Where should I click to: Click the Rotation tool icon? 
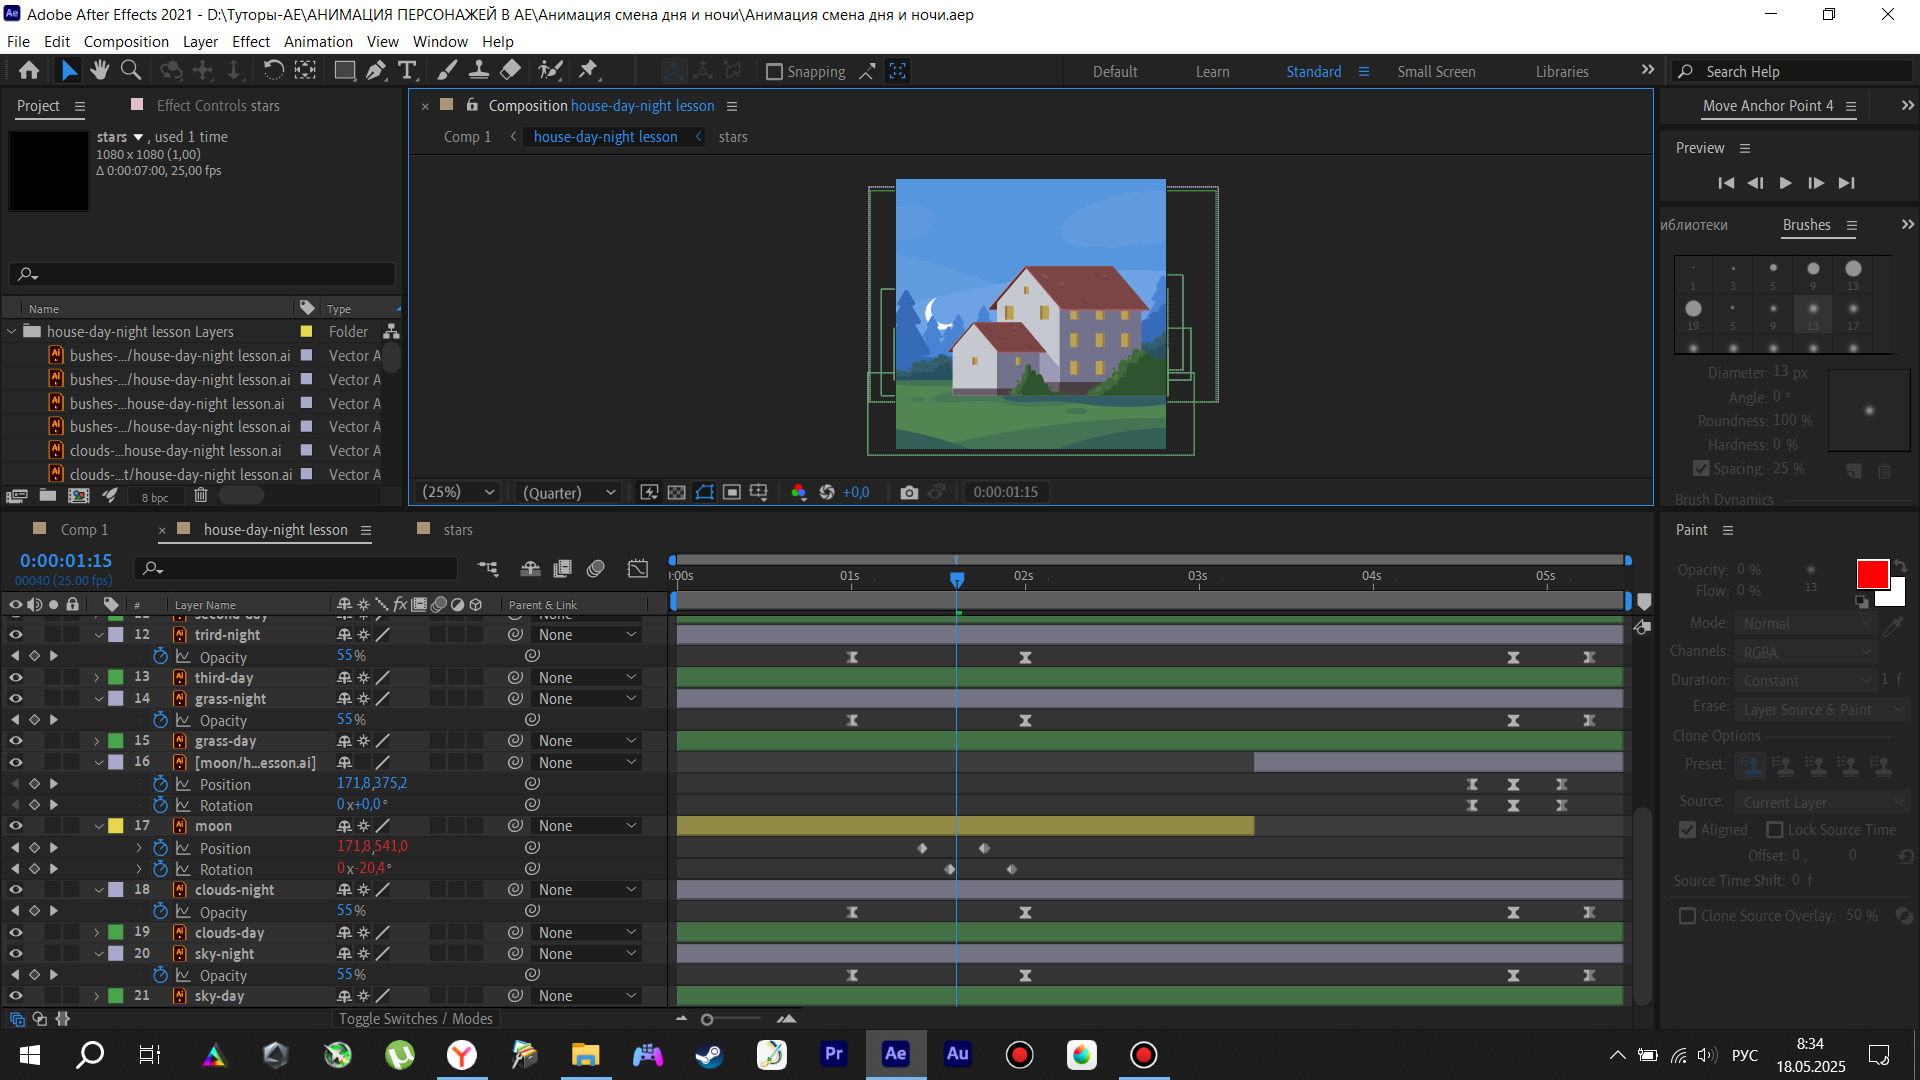[x=273, y=70]
